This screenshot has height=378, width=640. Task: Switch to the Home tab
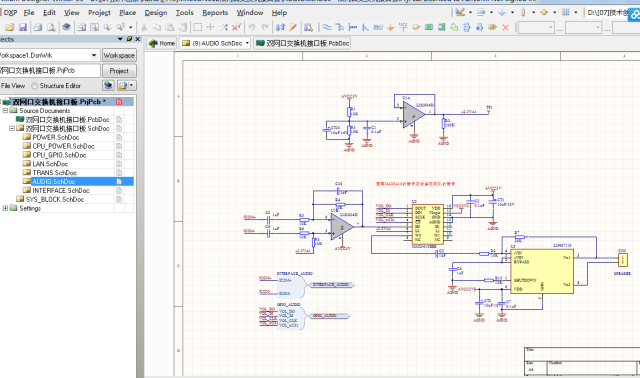(162, 43)
